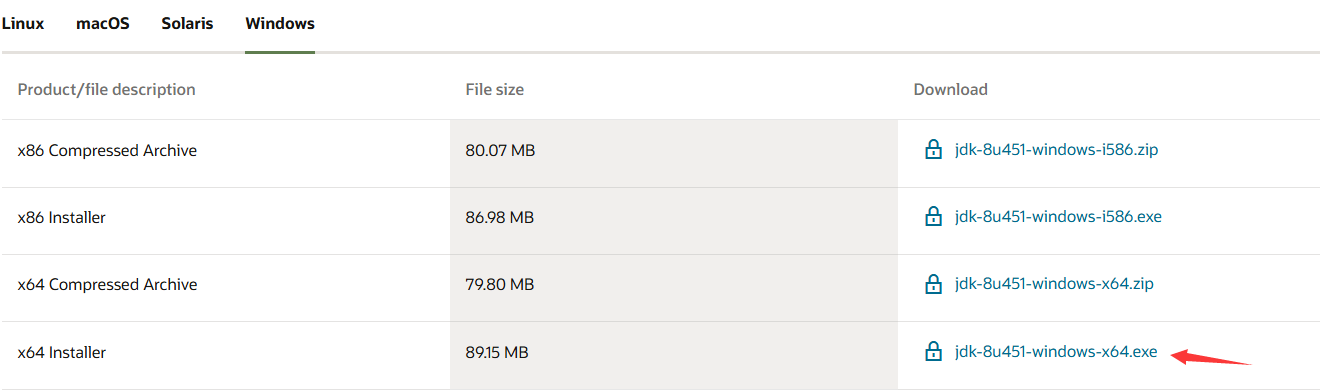Switch to the Linux tab

[22, 23]
